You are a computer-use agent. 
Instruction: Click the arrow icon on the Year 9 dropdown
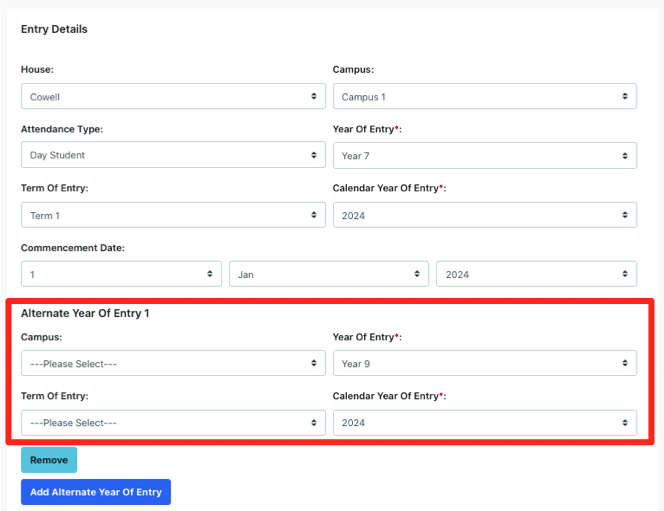tap(625, 363)
